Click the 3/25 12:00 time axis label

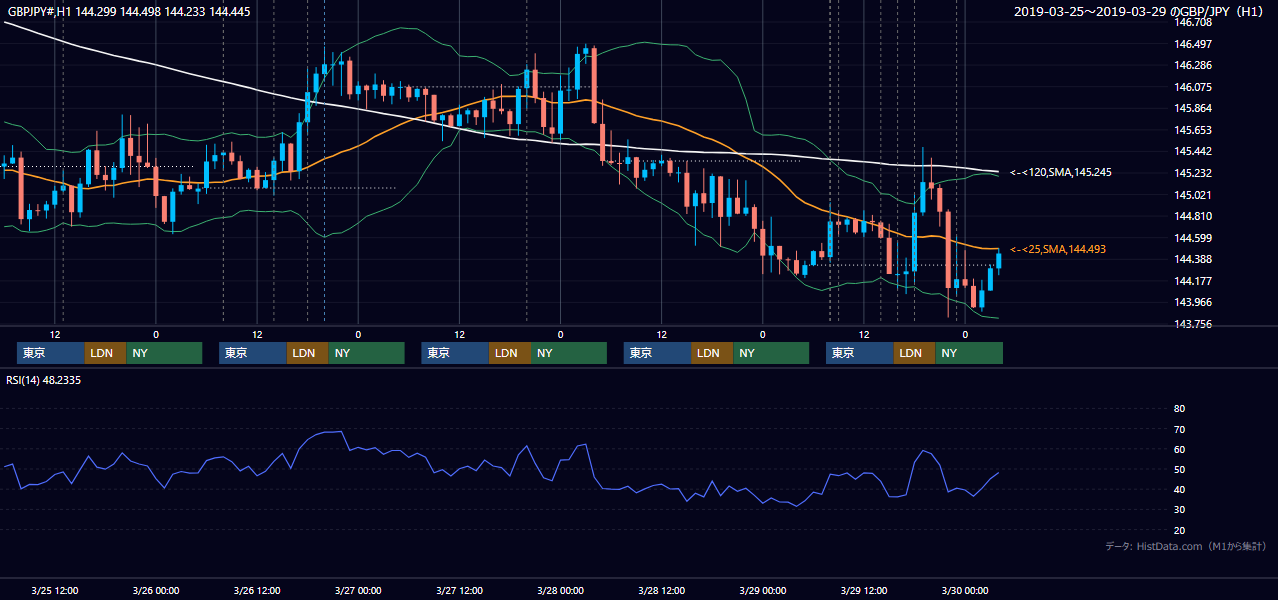click(x=55, y=590)
